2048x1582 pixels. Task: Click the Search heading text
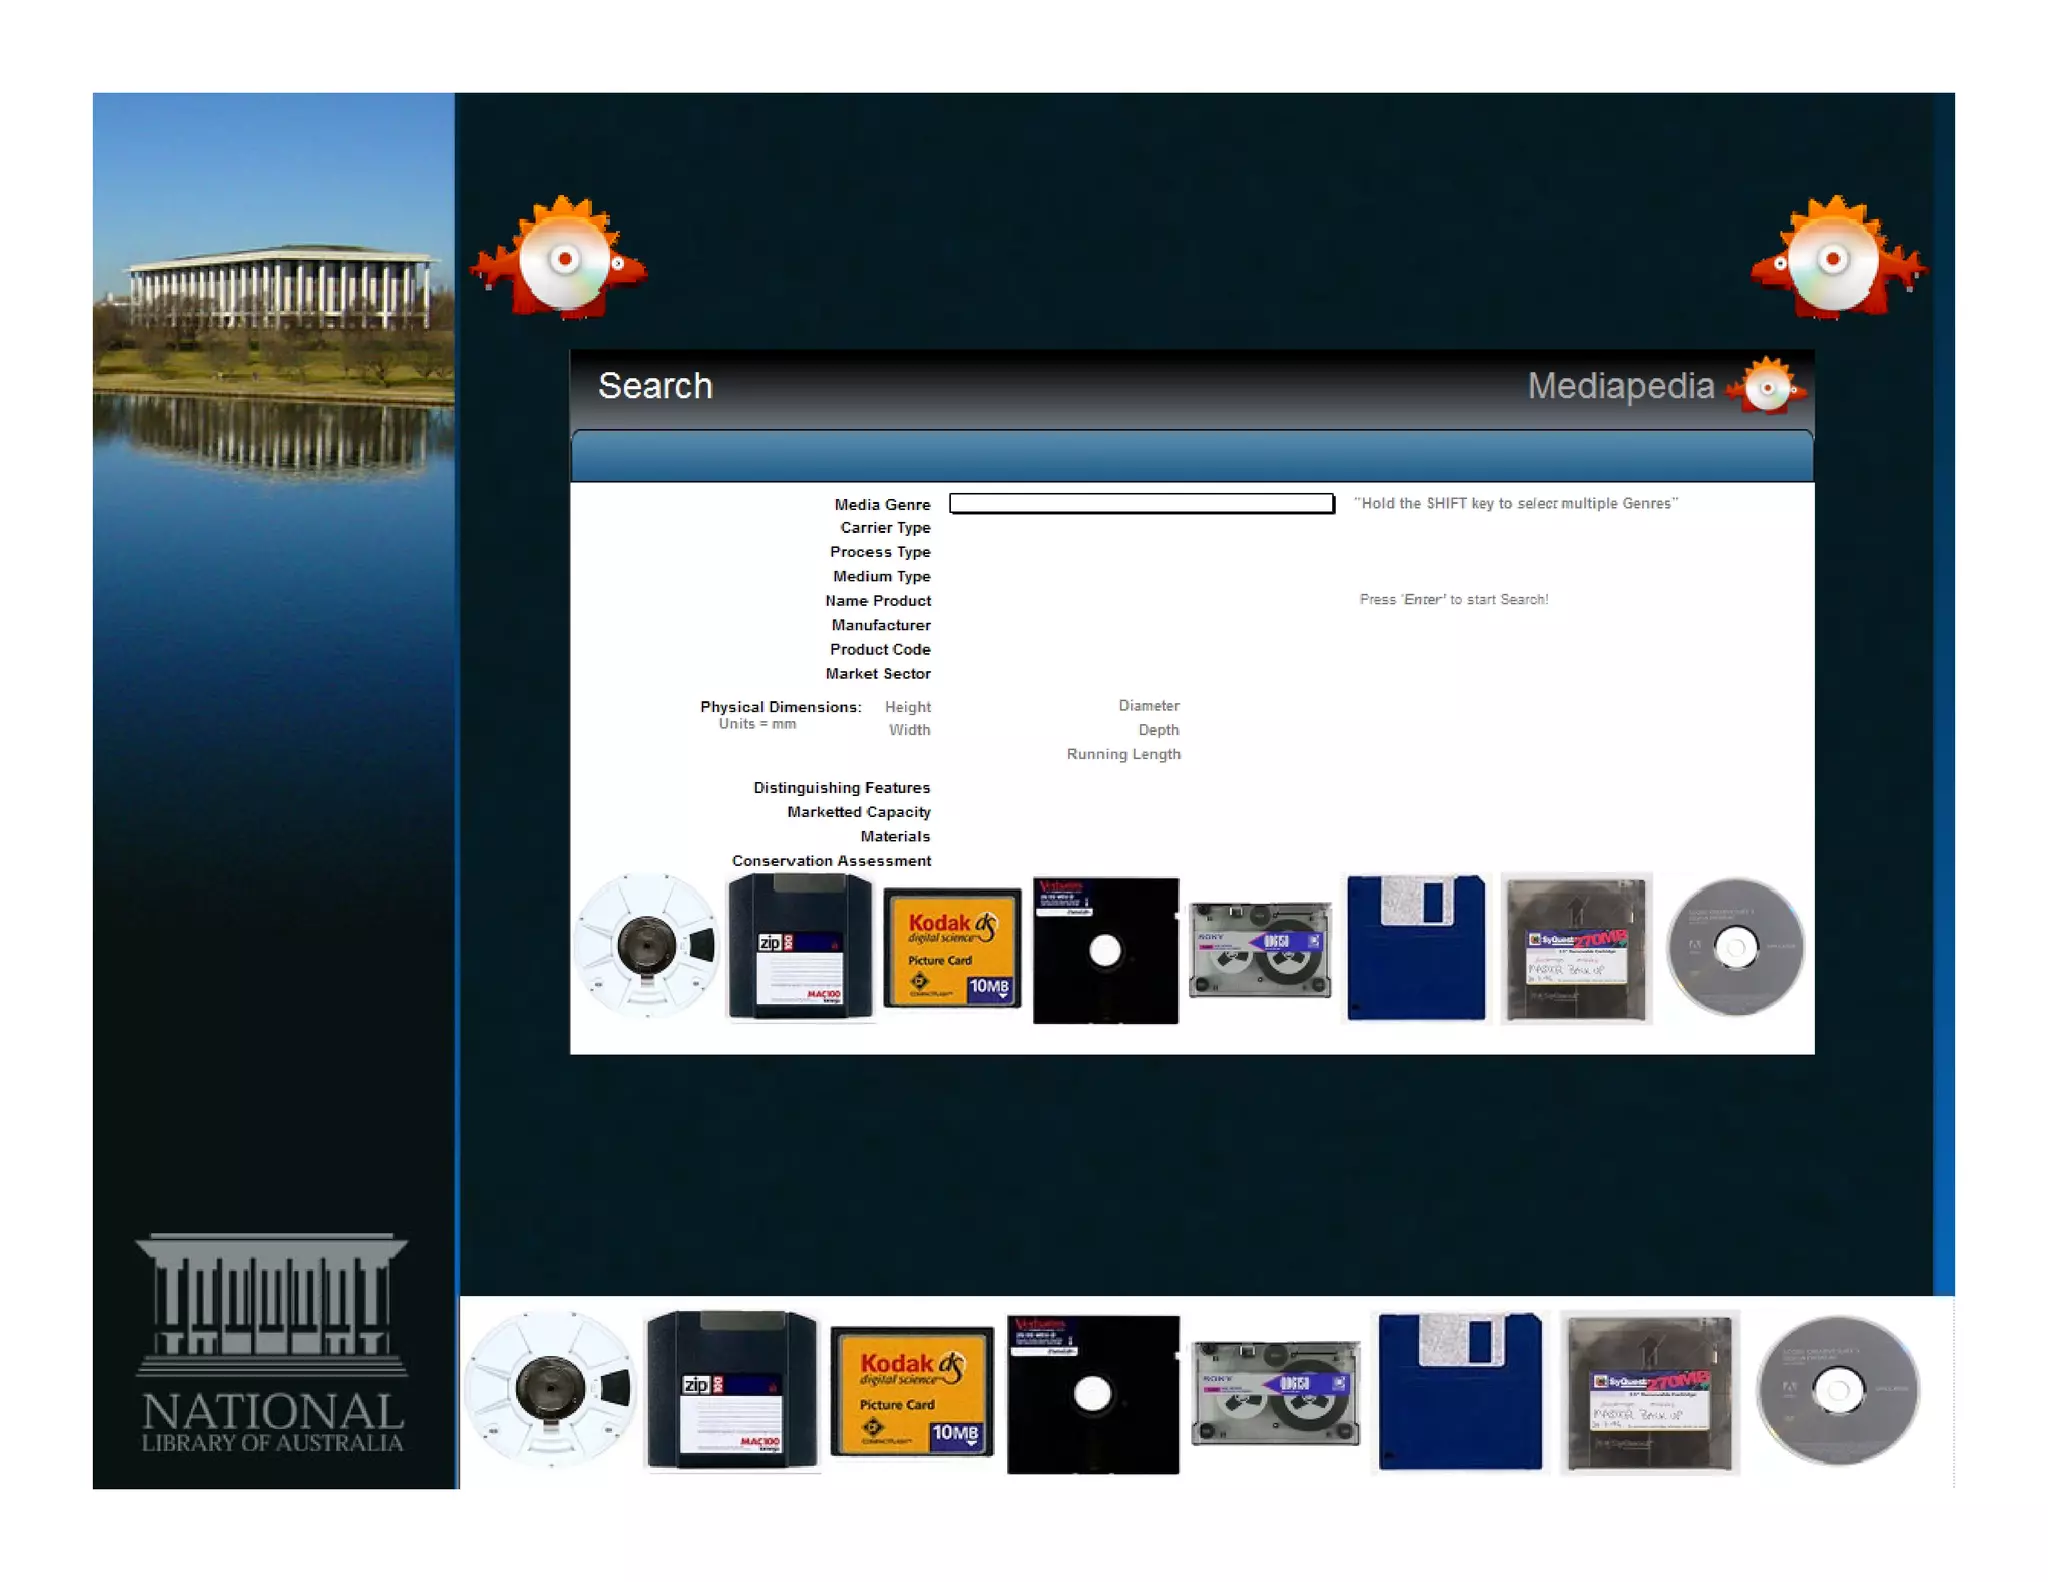[655, 386]
